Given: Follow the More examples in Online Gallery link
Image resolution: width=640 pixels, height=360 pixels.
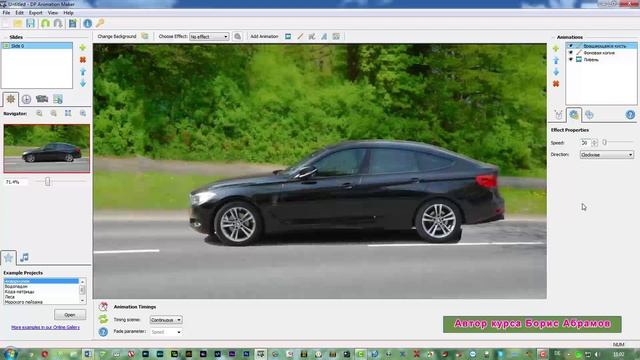Looking at the screenshot, I should click(45, 327).
